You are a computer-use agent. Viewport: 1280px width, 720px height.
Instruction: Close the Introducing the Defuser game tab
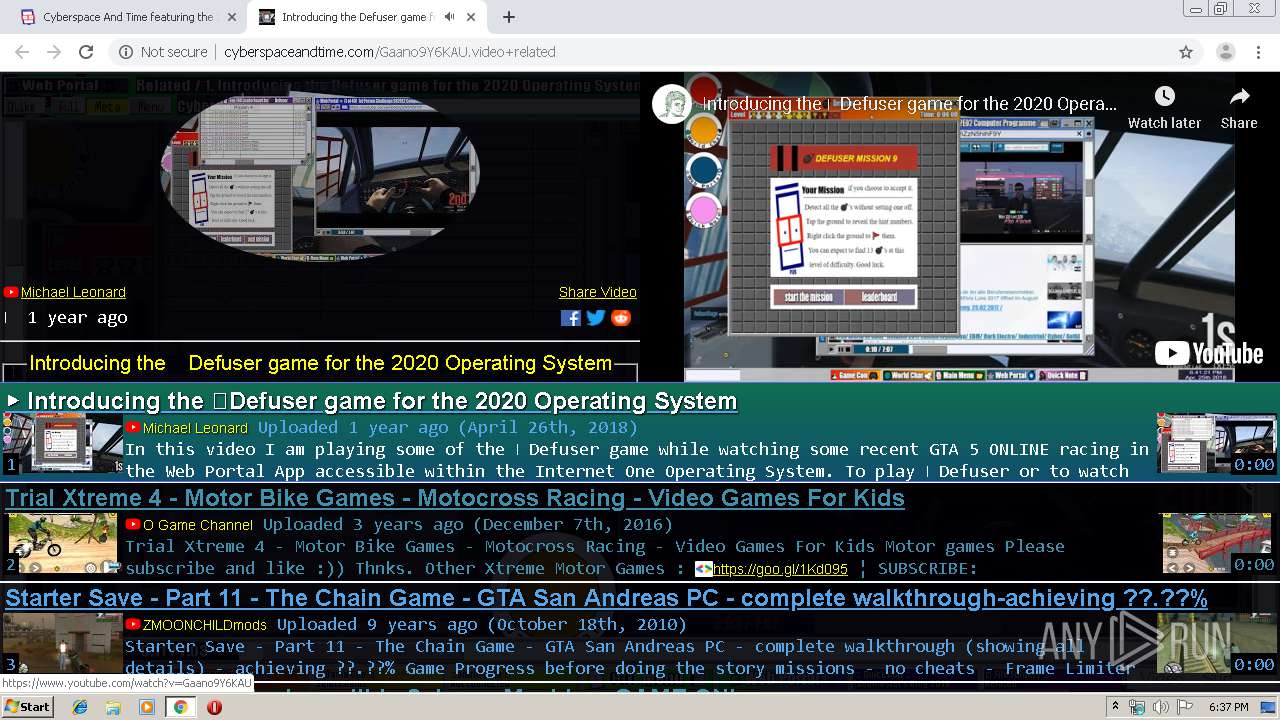471,17
